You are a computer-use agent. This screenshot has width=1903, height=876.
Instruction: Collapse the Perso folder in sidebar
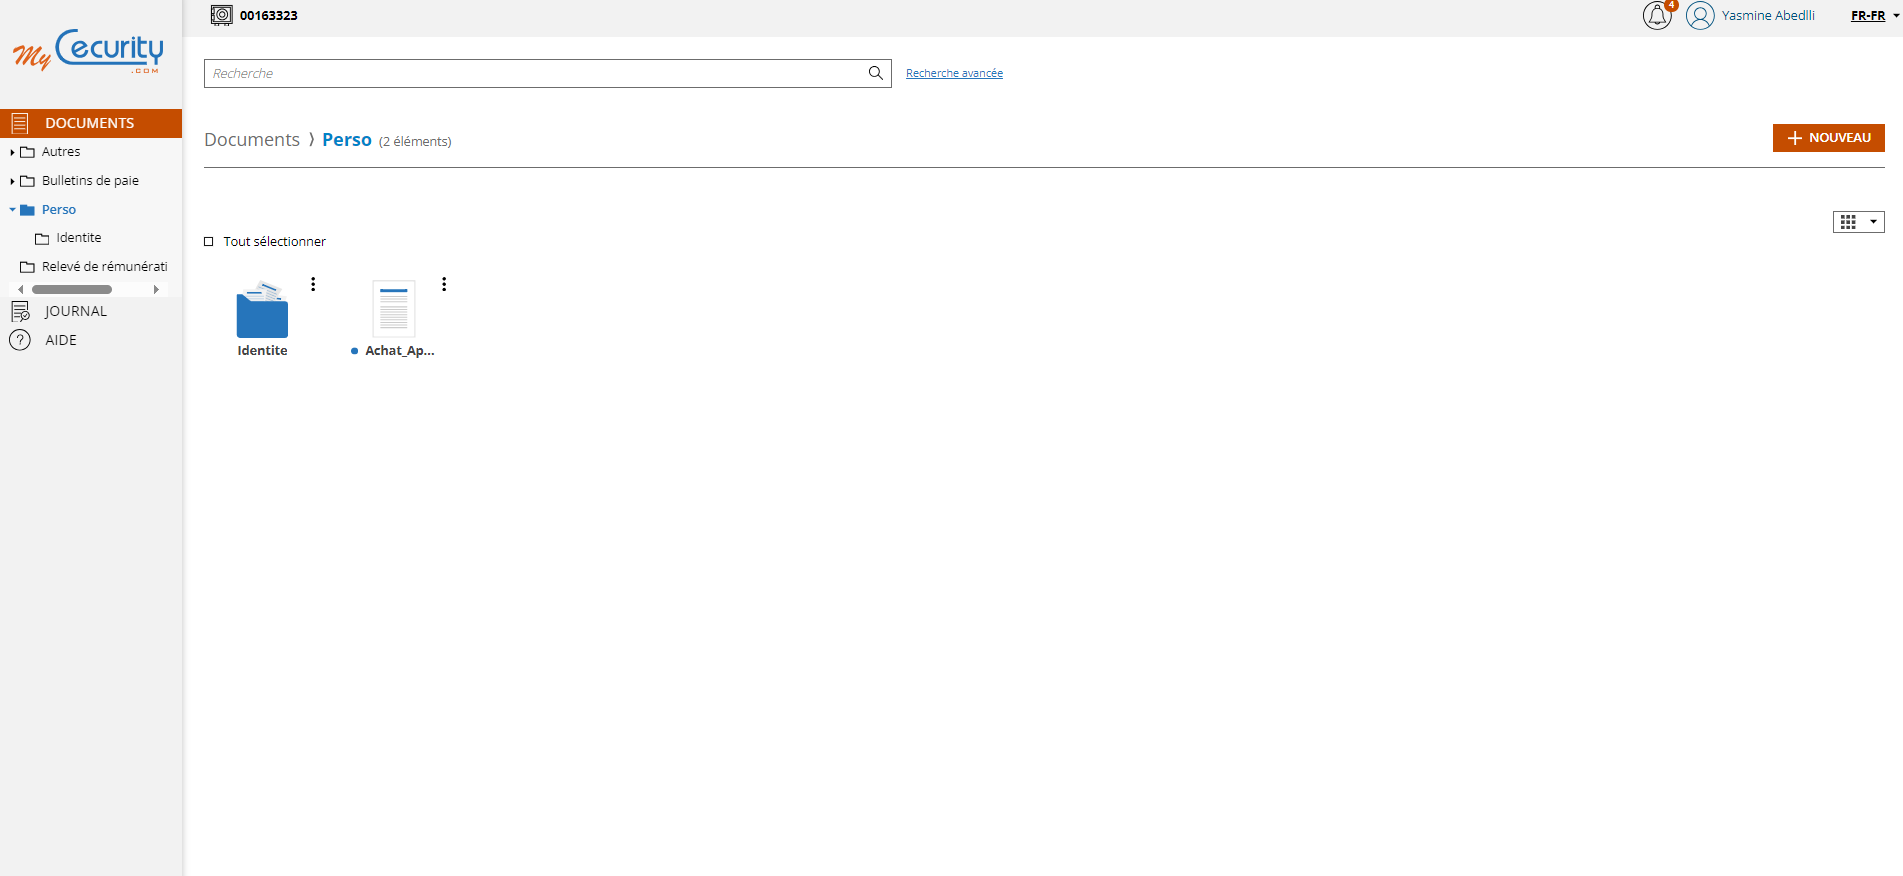tap(12, 210)
